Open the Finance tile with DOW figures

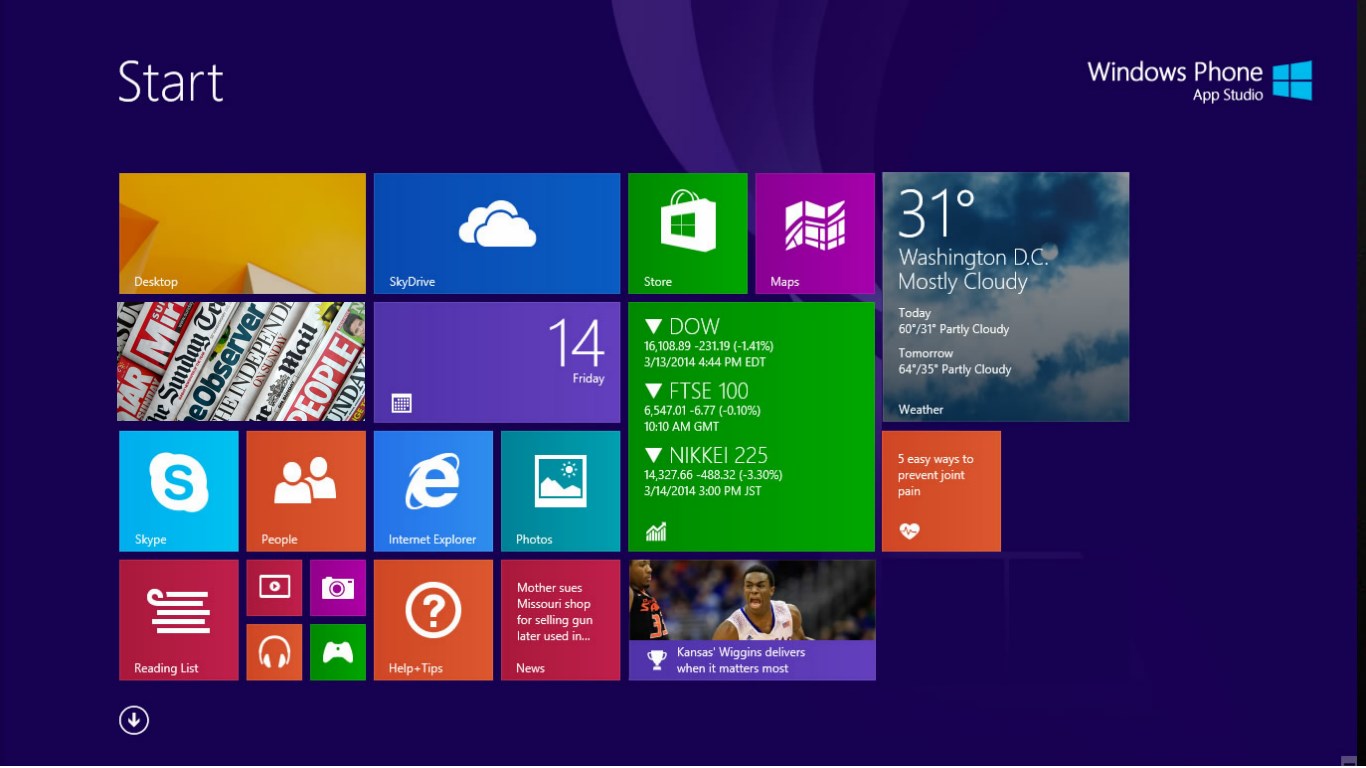[752, 426]
